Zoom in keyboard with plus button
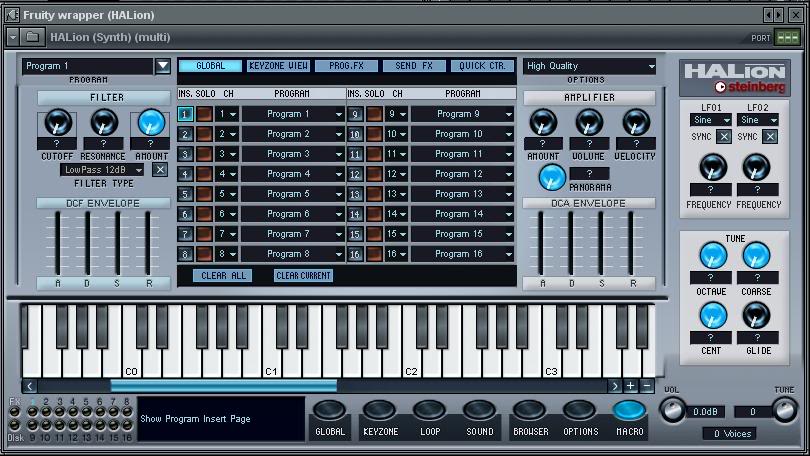 tap(631, 386)
